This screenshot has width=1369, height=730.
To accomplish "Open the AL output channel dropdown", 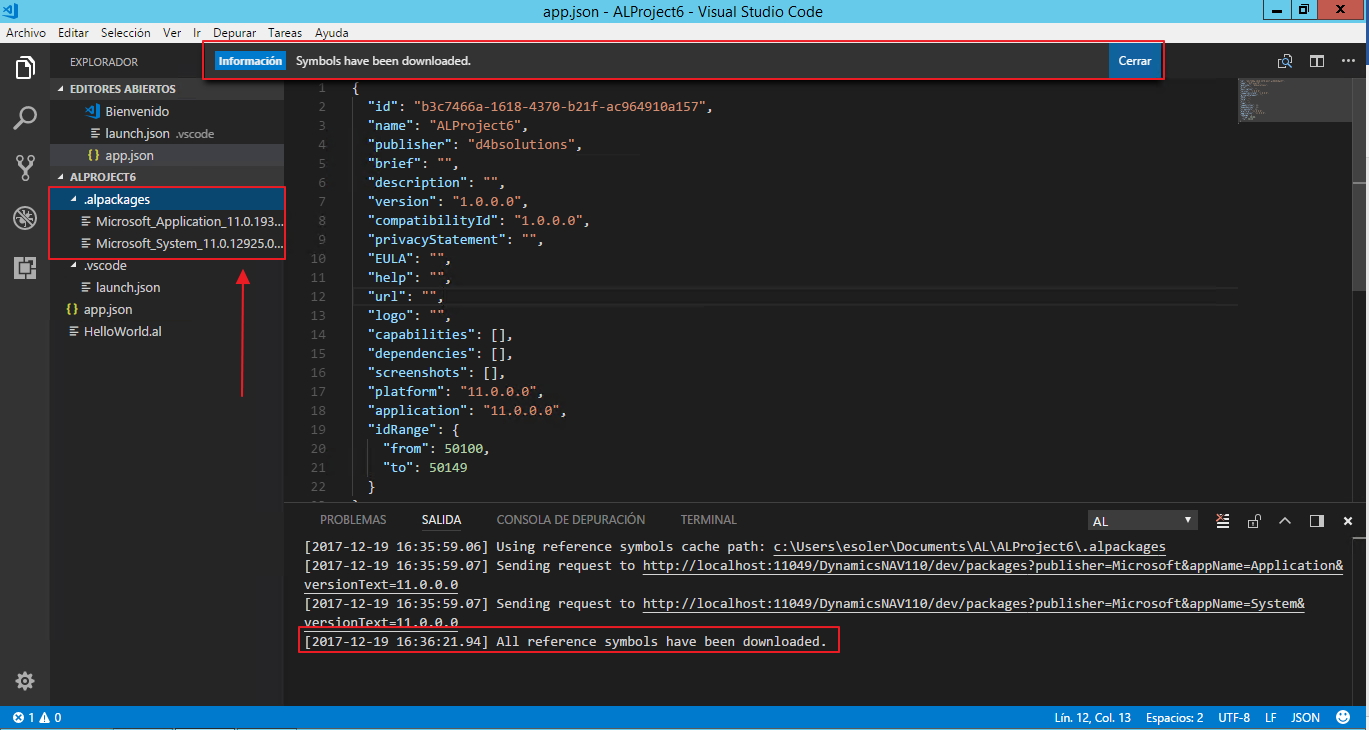I will [x=1142, y=521].
